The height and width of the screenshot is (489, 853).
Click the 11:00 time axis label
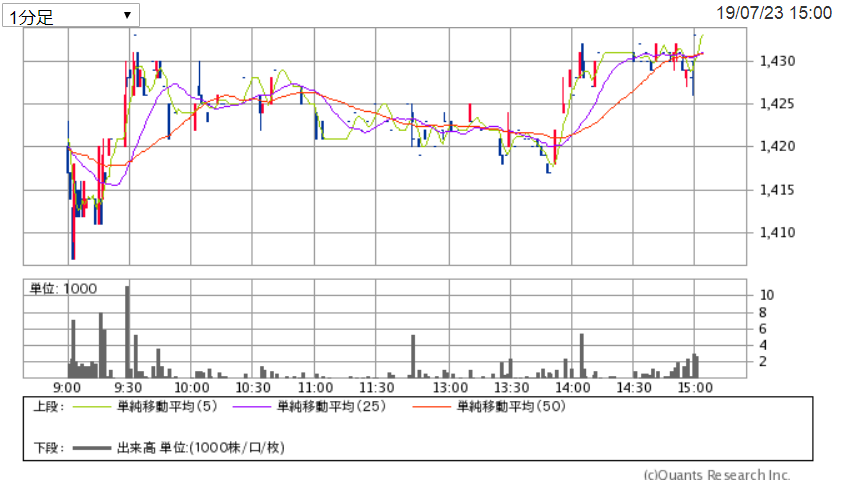click(x=316, y=388)
